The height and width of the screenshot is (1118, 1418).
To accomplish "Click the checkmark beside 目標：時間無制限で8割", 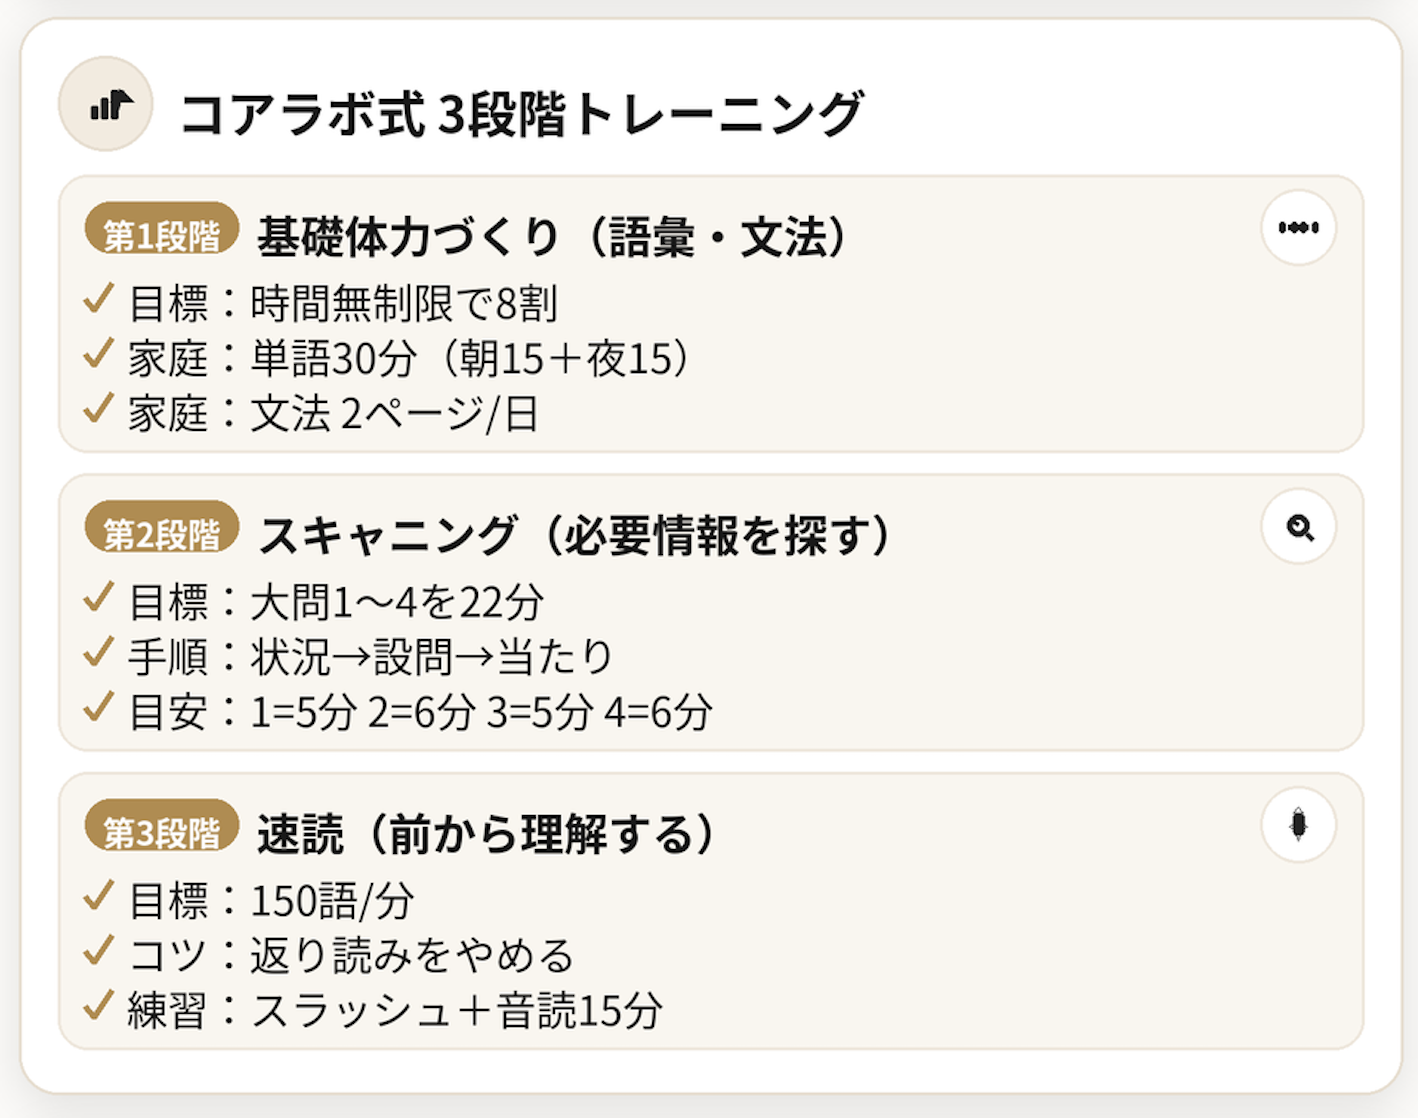I will (98, 299).
